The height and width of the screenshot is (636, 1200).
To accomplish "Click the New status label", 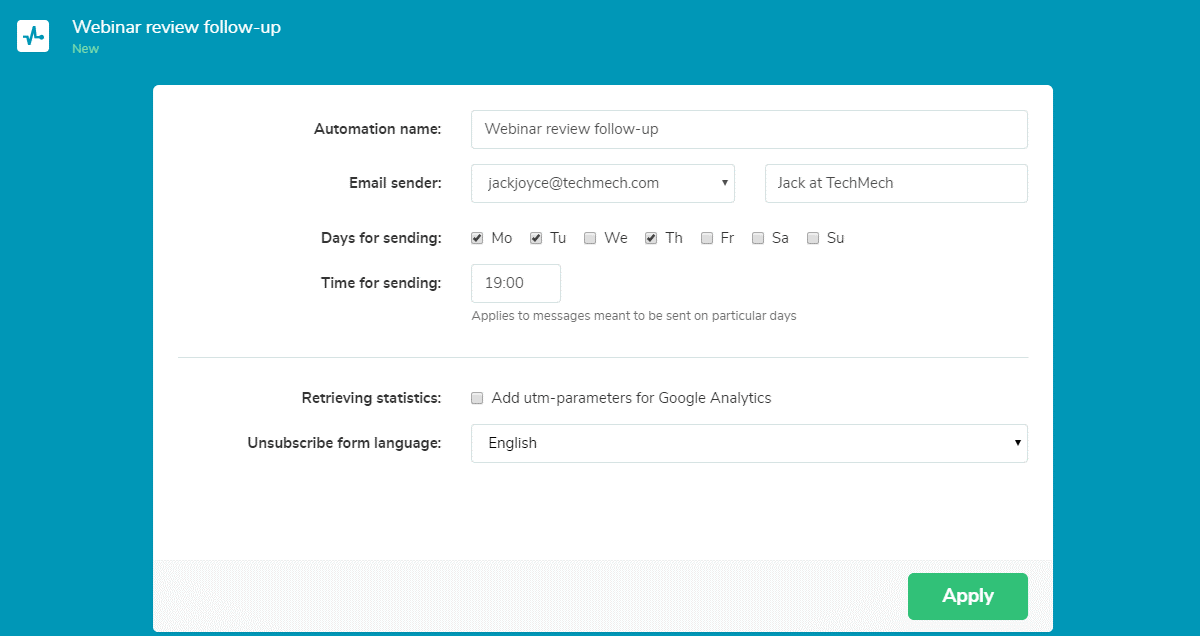I will point(85,48).
